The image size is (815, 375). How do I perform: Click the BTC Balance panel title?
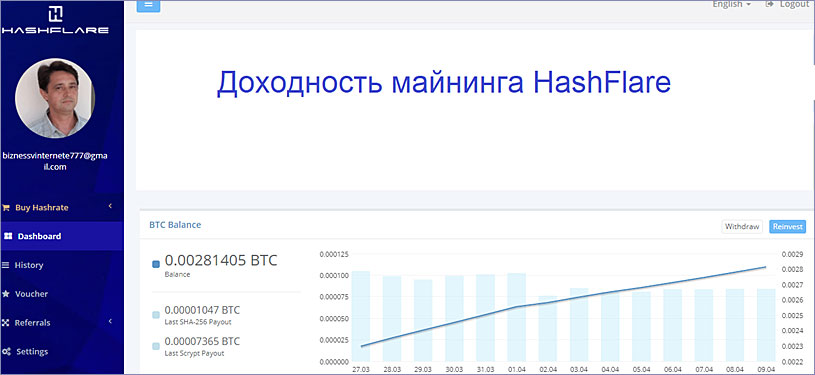[x=175, y=225]
